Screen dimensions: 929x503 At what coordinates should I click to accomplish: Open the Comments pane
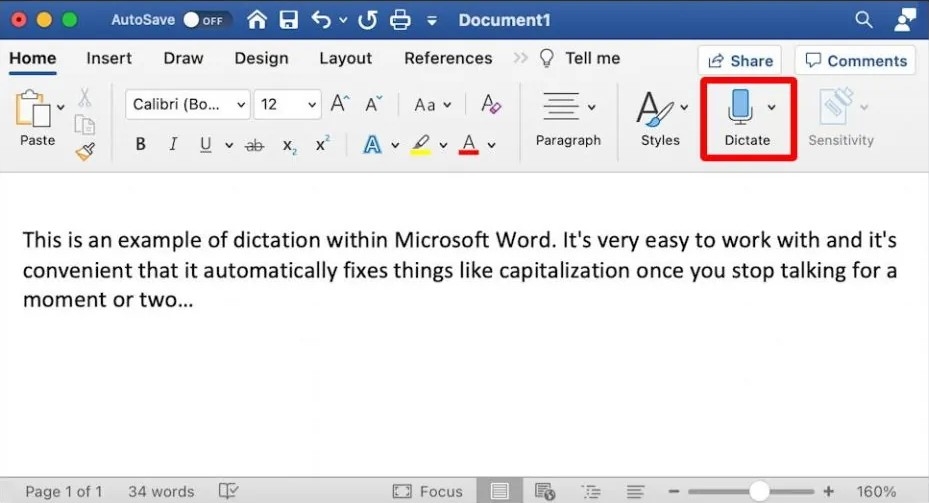click(856, 60)
